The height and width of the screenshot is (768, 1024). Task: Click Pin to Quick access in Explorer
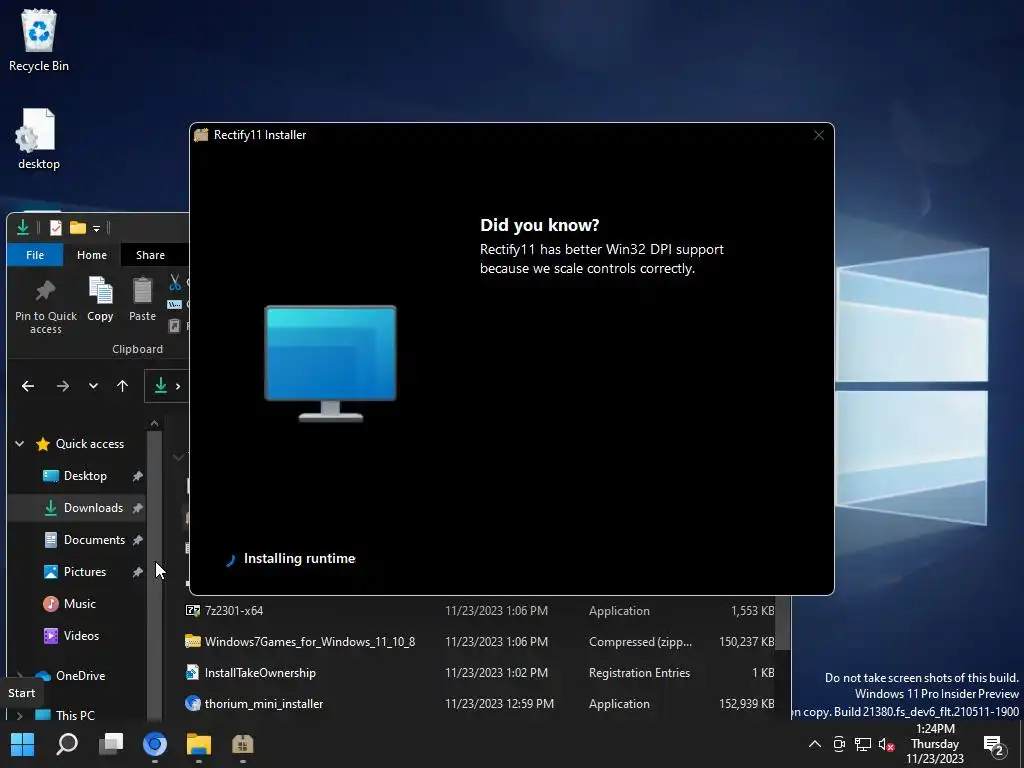(46, 306)
